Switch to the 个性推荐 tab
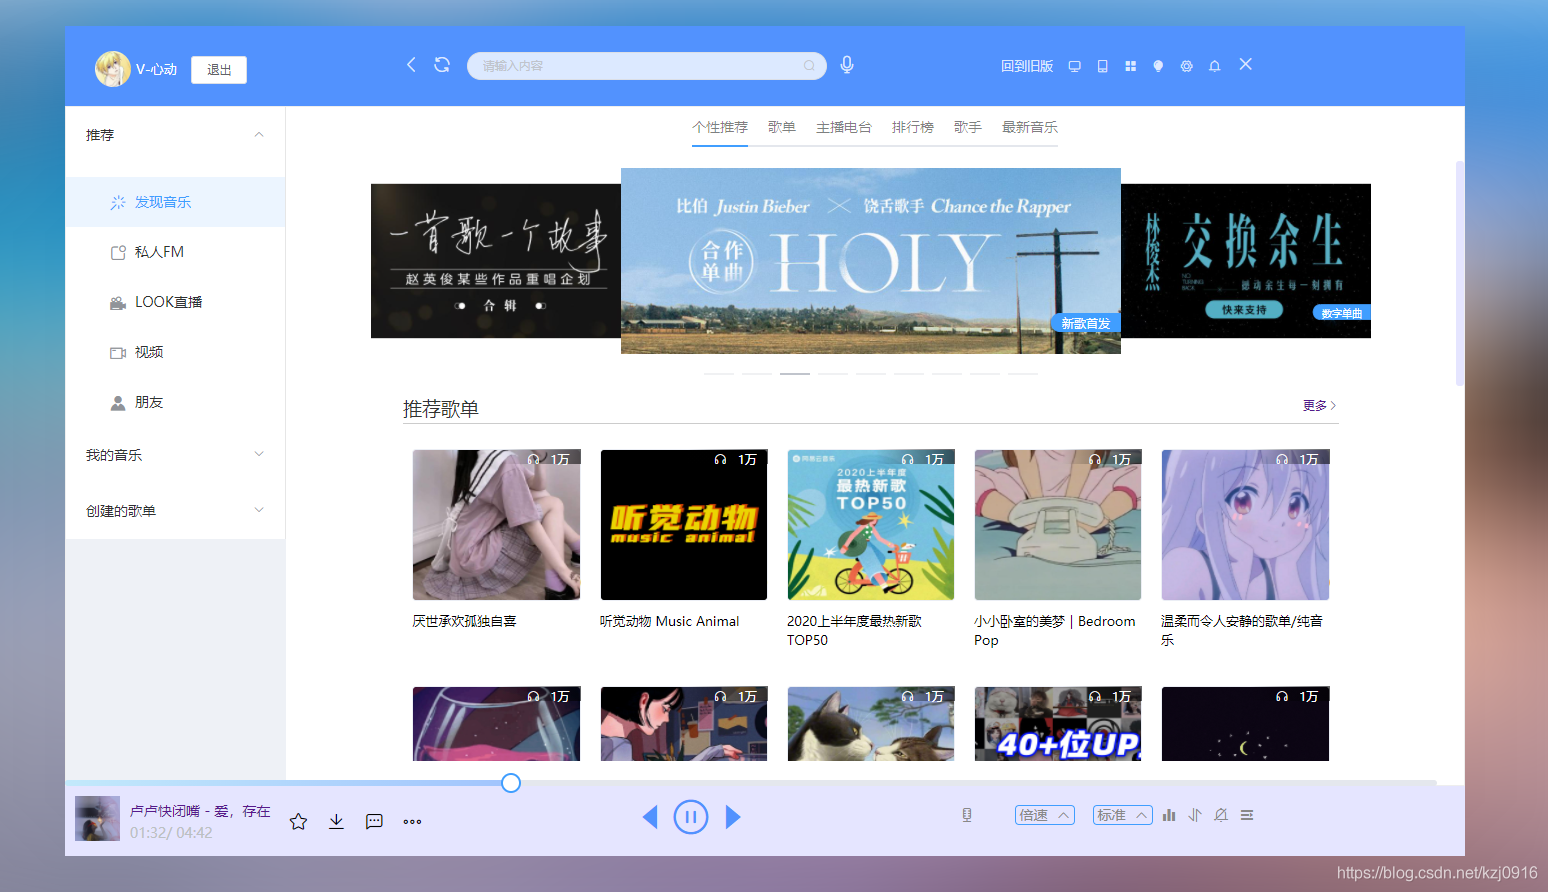 tap(720, 127)
